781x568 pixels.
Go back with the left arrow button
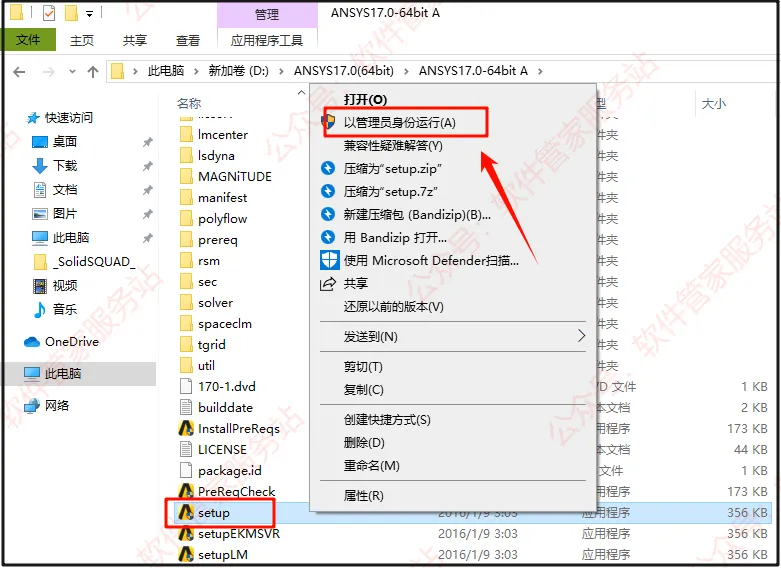pos(19,72)
